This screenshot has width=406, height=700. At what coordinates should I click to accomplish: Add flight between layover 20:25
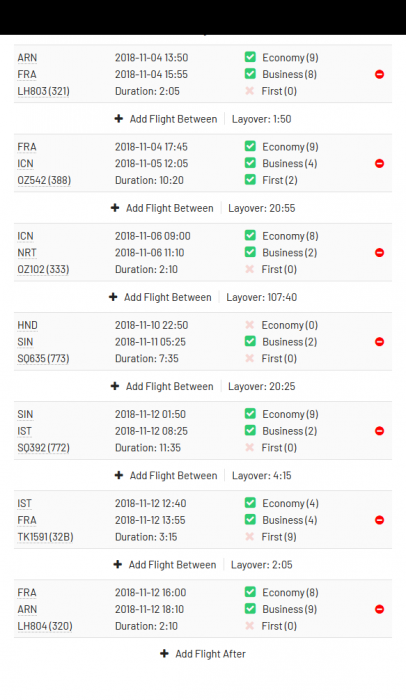pyautogui.click(x=162, y=387)
